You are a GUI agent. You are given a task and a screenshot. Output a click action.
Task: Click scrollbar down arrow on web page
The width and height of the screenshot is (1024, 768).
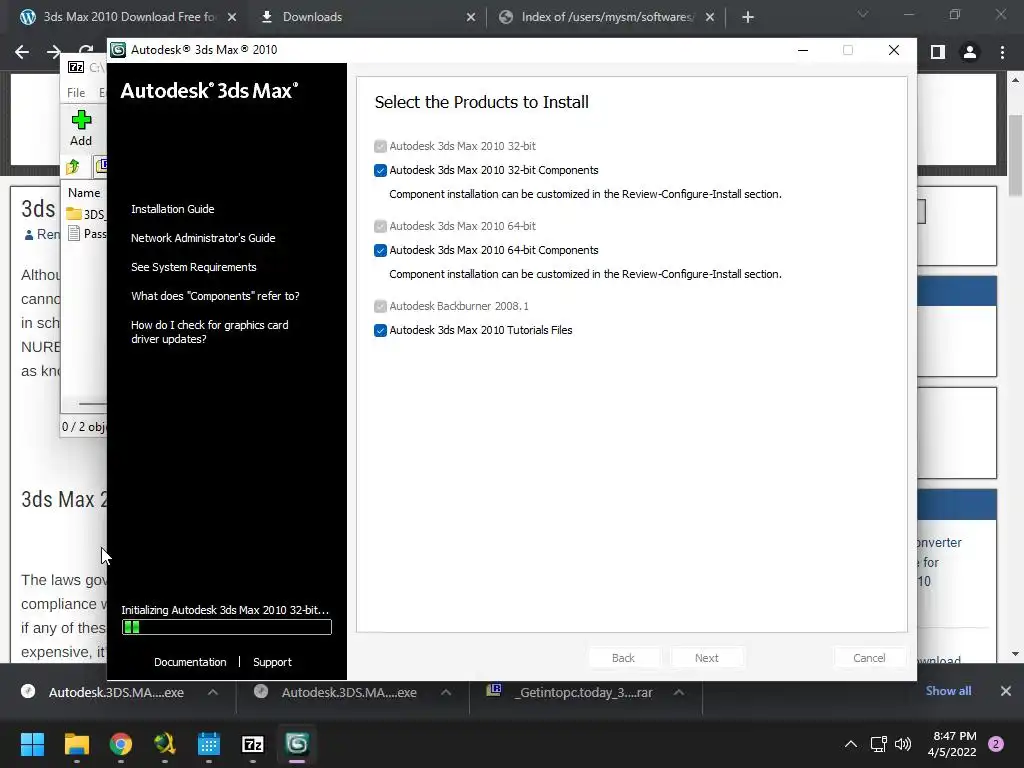click(1015, 654)
